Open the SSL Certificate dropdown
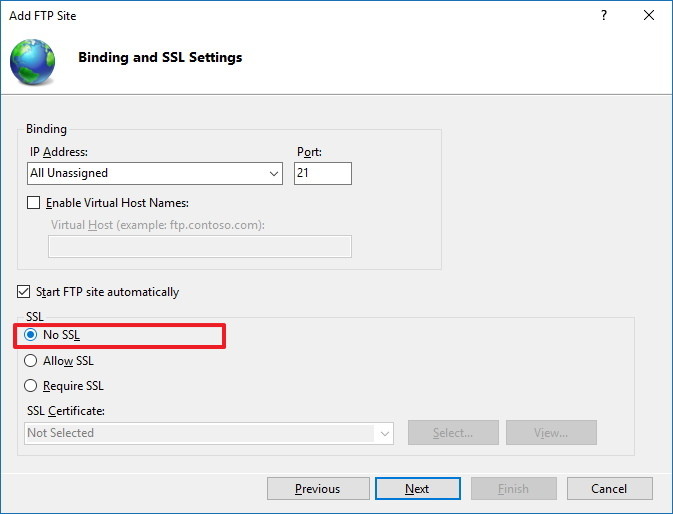Viewport: 673px width, 514px height. pyautogui.click(x=209, y=433)
